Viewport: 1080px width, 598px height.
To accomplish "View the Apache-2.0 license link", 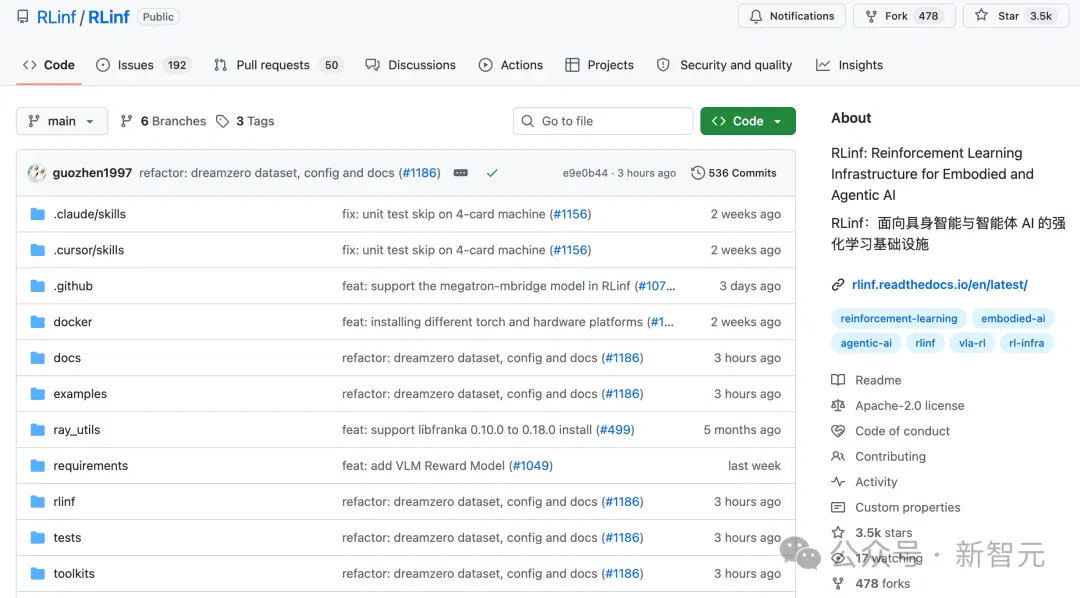I will point(909,406).
